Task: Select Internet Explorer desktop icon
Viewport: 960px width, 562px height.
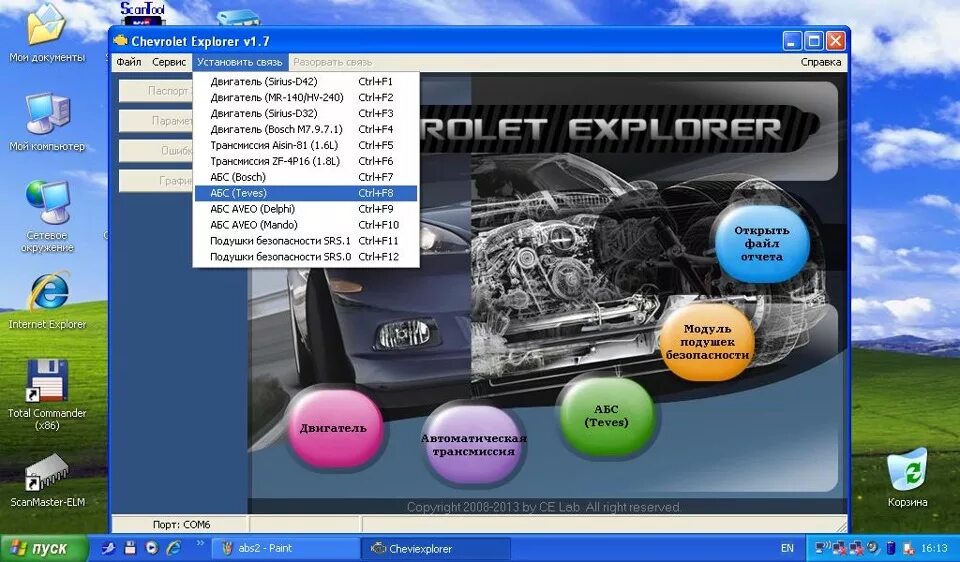Action: click(x=47, y=302)
